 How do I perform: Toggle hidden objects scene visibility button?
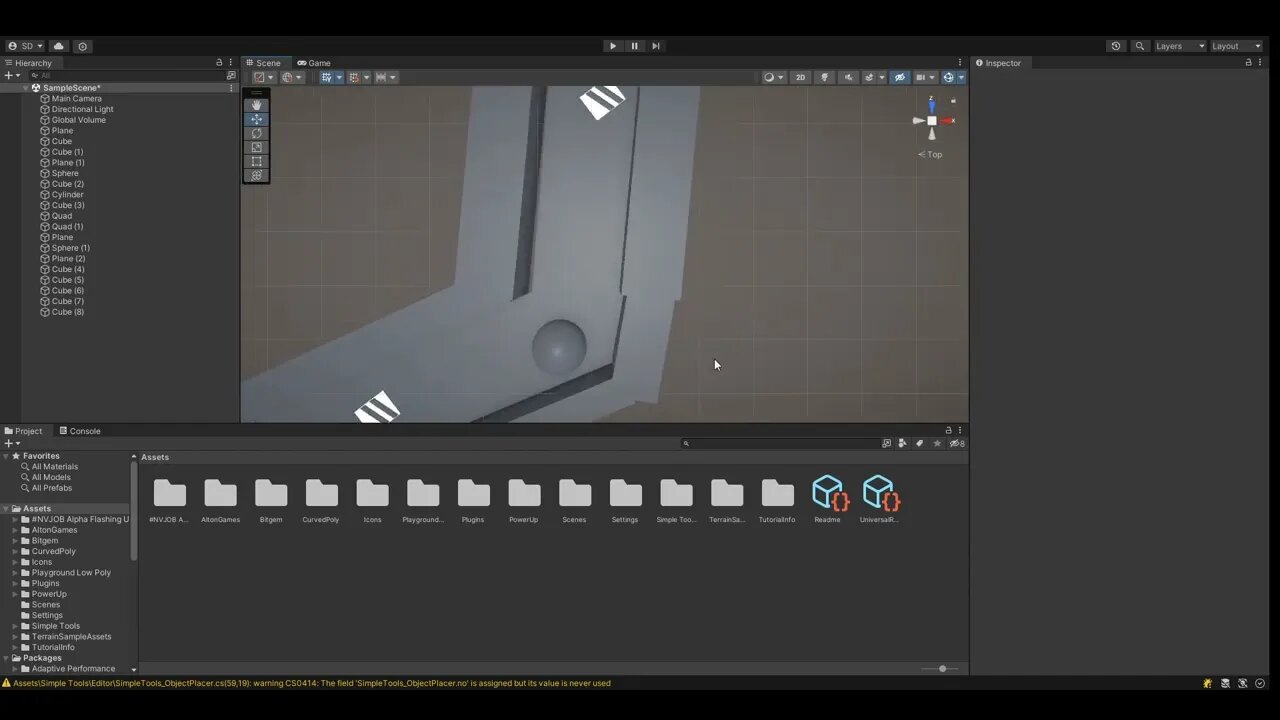coord(899,77)
